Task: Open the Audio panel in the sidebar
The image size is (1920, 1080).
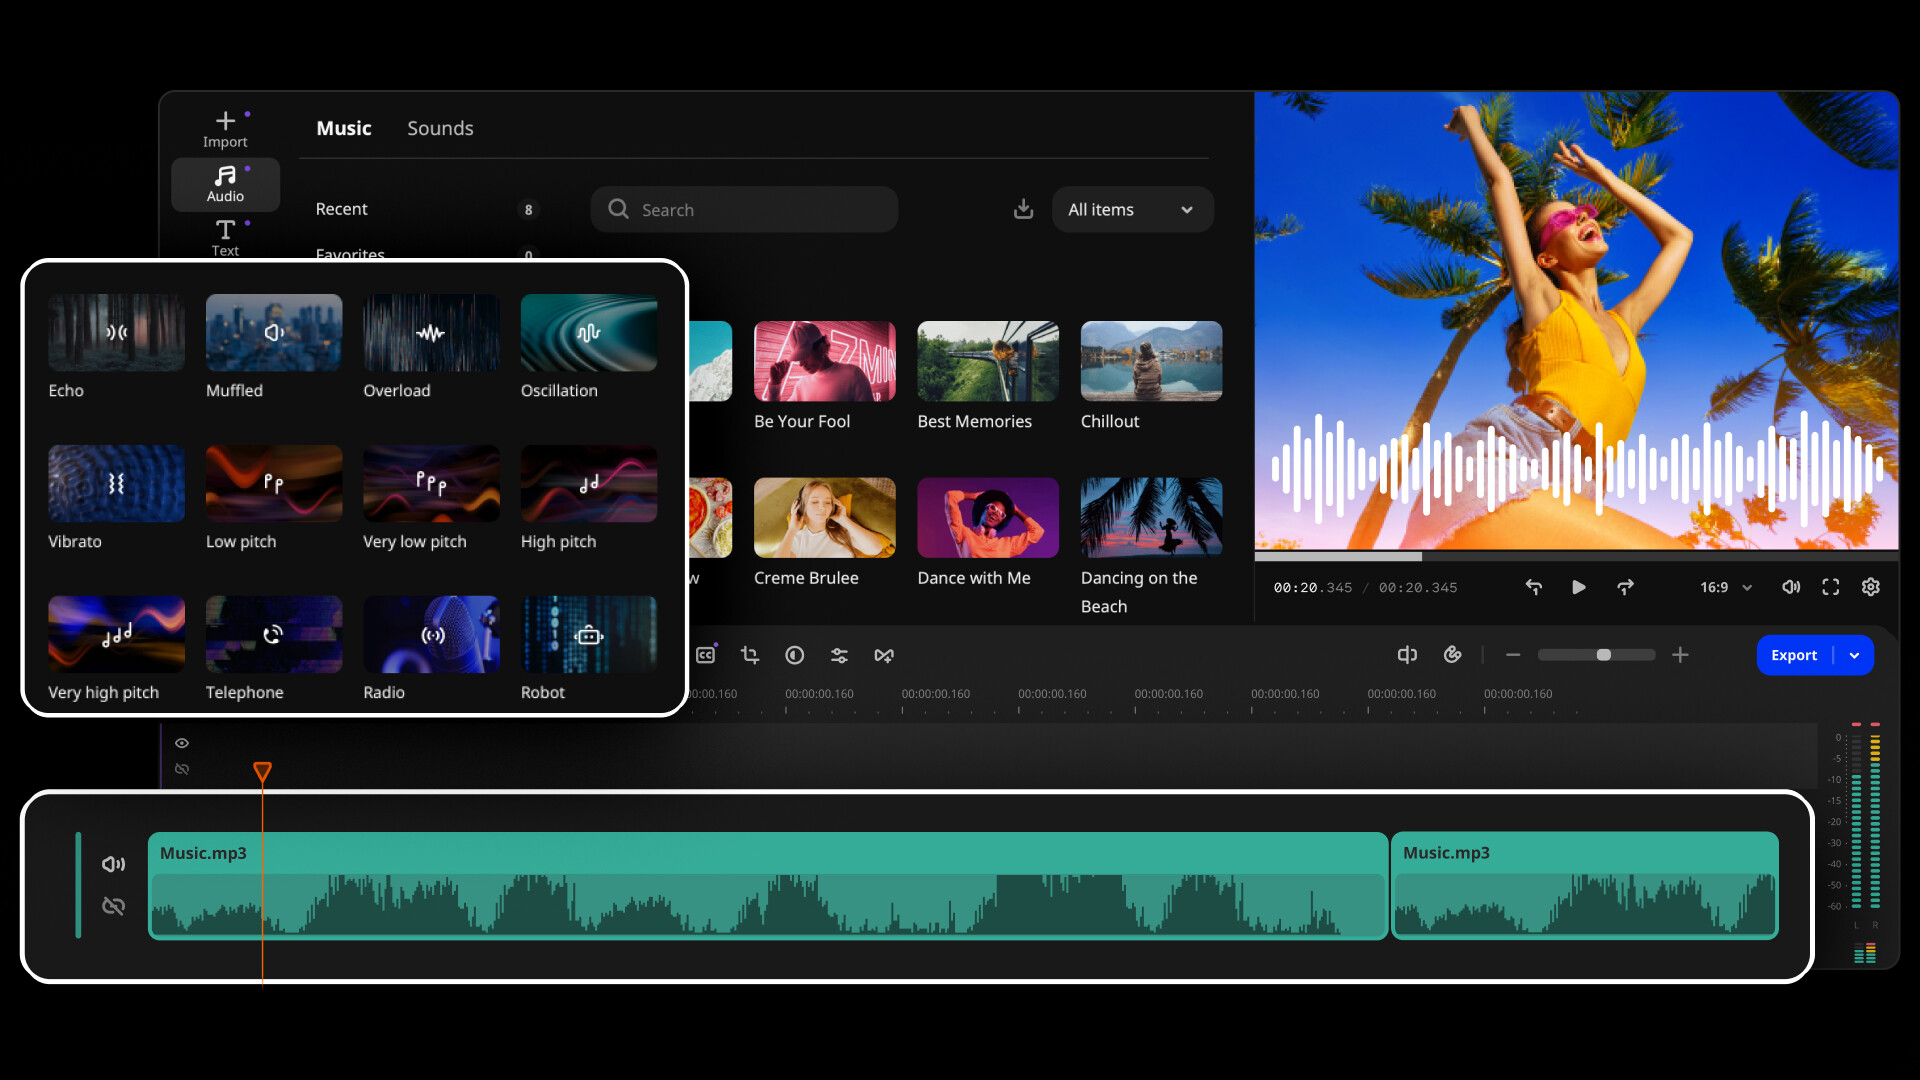Action: pos(225,184)
